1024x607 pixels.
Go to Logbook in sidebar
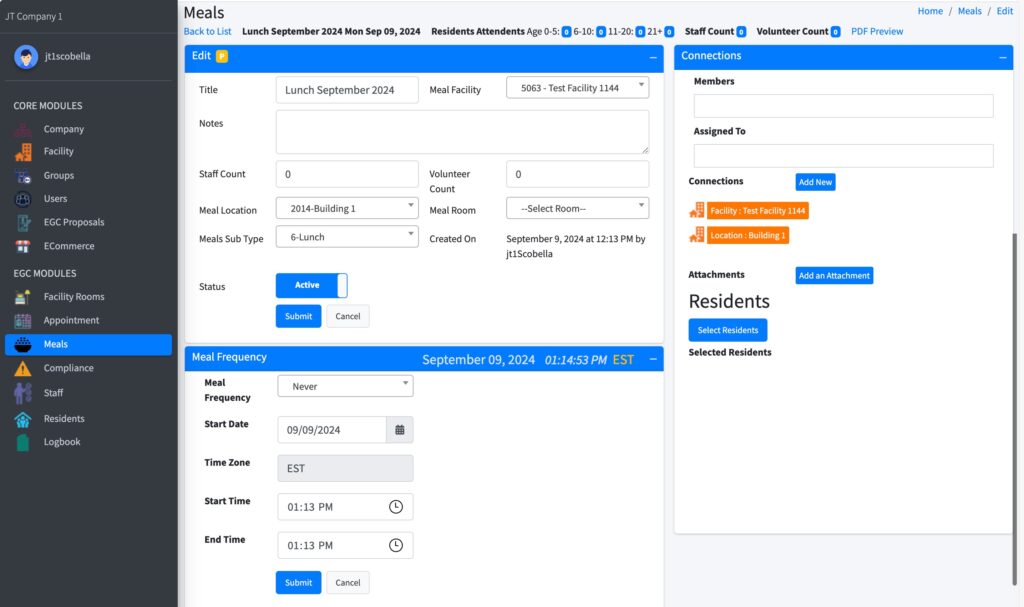tap(61, 442)
